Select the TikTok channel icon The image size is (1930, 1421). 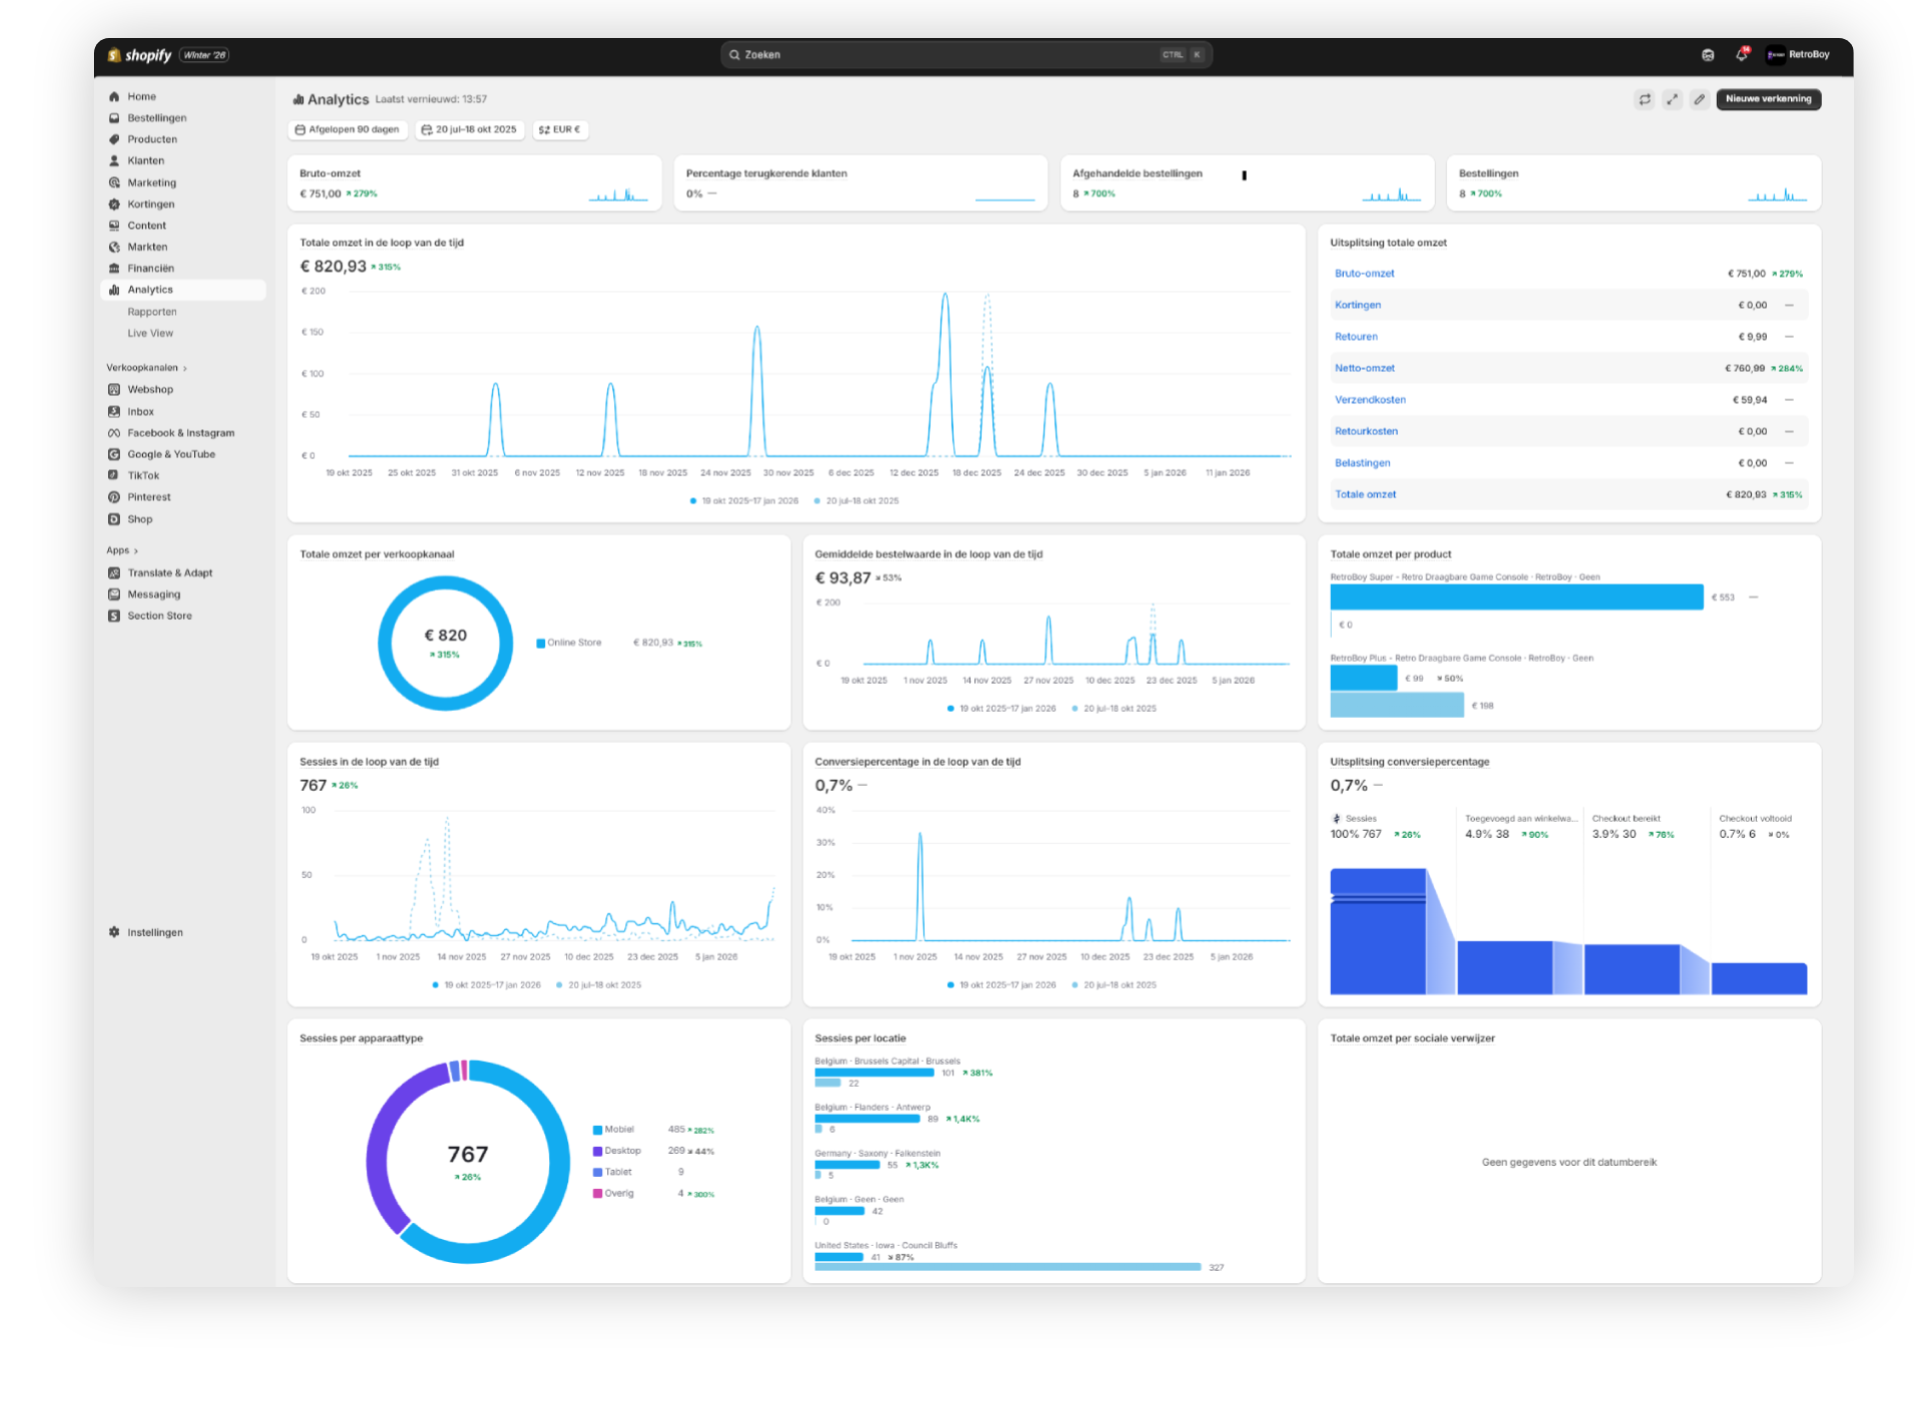point(113,475)
